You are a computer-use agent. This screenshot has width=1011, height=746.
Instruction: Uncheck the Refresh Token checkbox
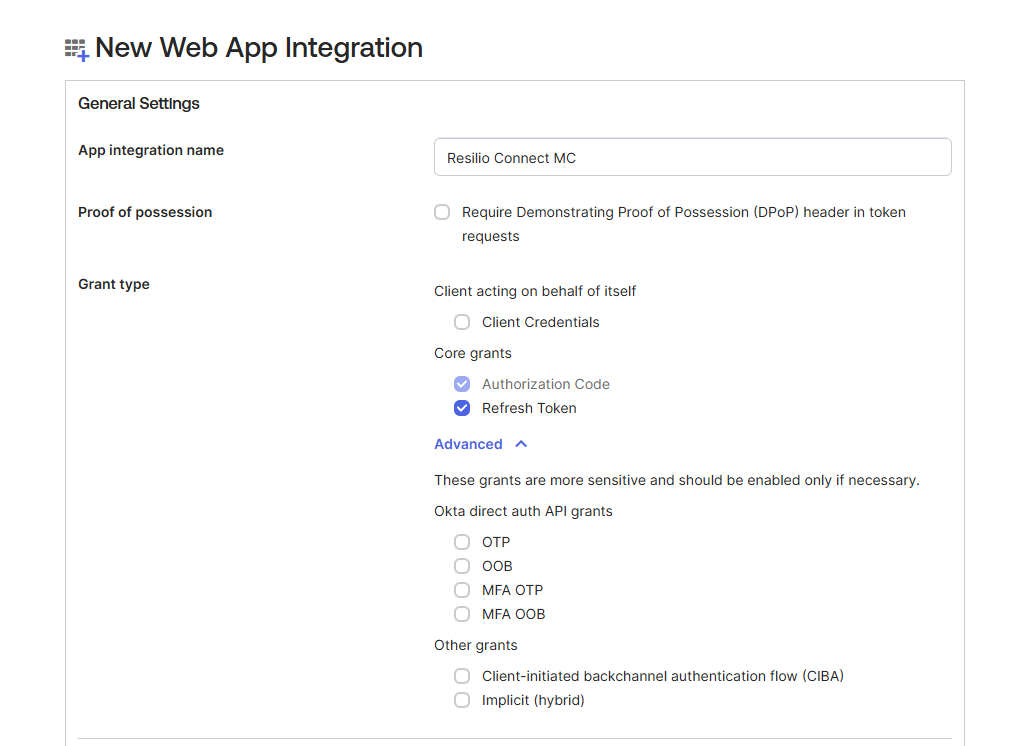462,408
